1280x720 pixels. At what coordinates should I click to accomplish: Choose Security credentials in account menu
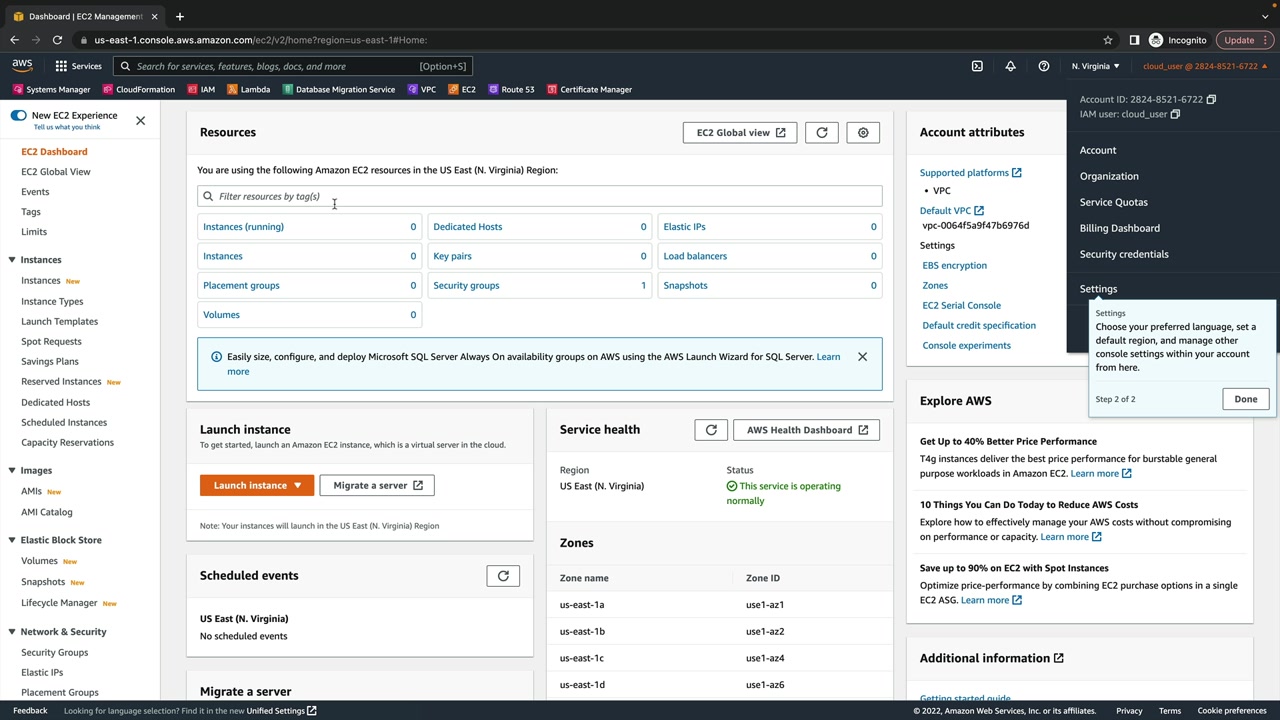[x=1123, y=254]
